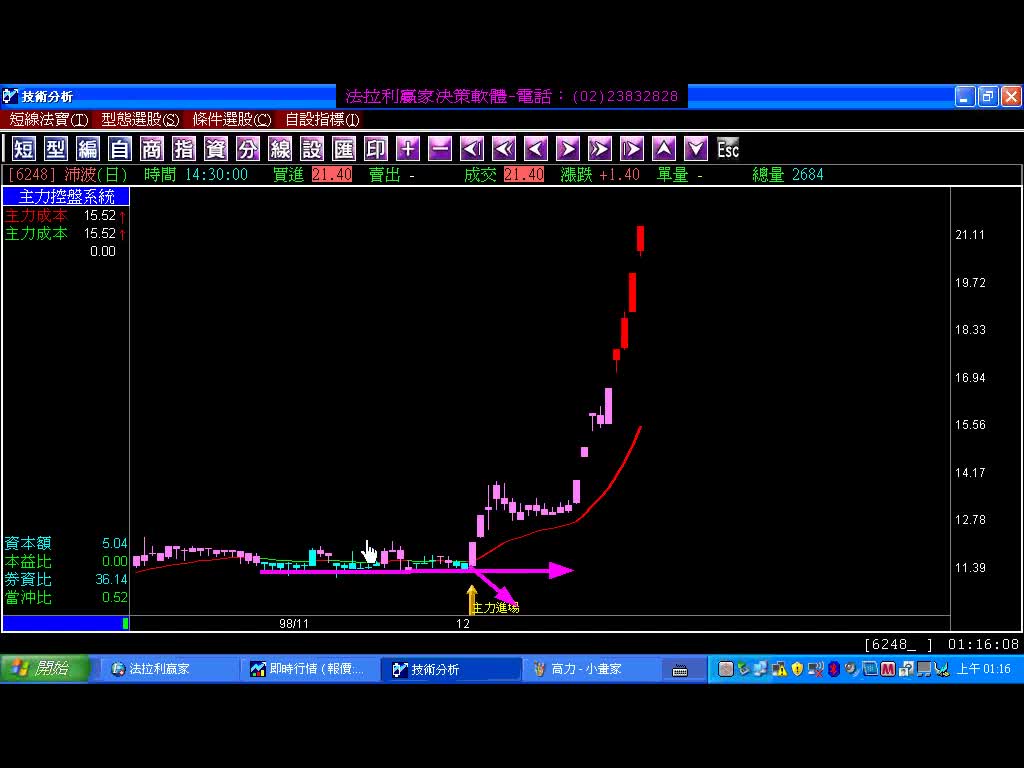Click the 總量 value 2684
The width and height of the screenshot is (1024, 768).
click(x=807, y=174)
